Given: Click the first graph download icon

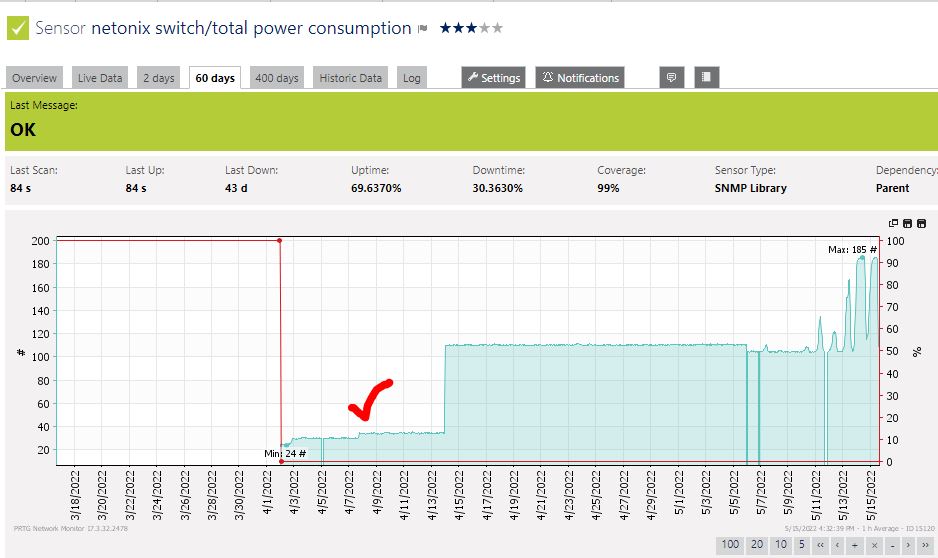Looking at the screenshot, I should [x=907, y=223].
